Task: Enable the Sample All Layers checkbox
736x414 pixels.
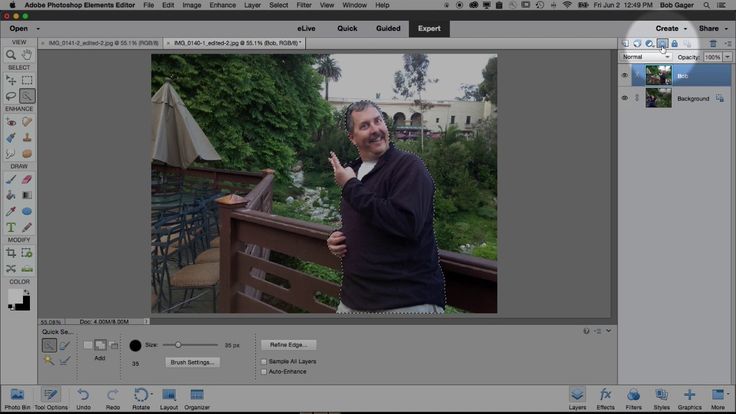Action: pyautogui.click(x=264, y=361)
